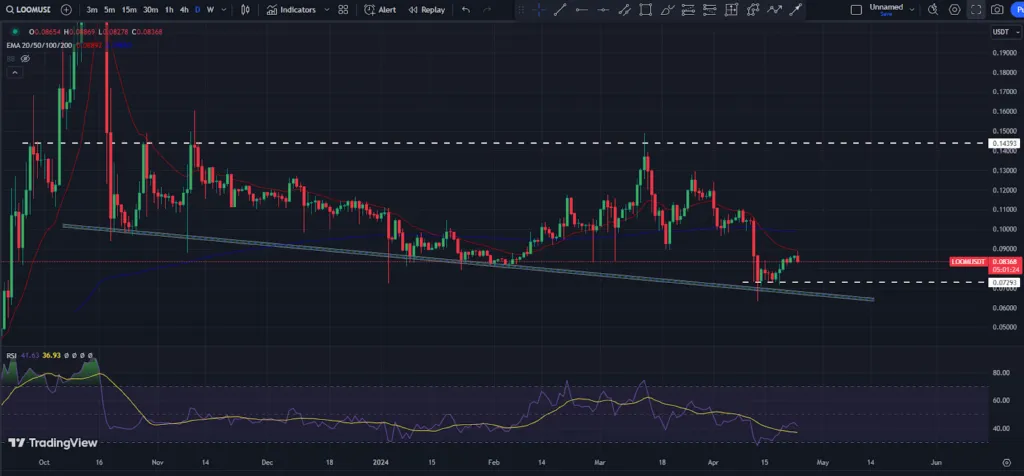Take a chart snapshot with camera icon
This screenshot has width=1024, height=476.
click(997, 10)
